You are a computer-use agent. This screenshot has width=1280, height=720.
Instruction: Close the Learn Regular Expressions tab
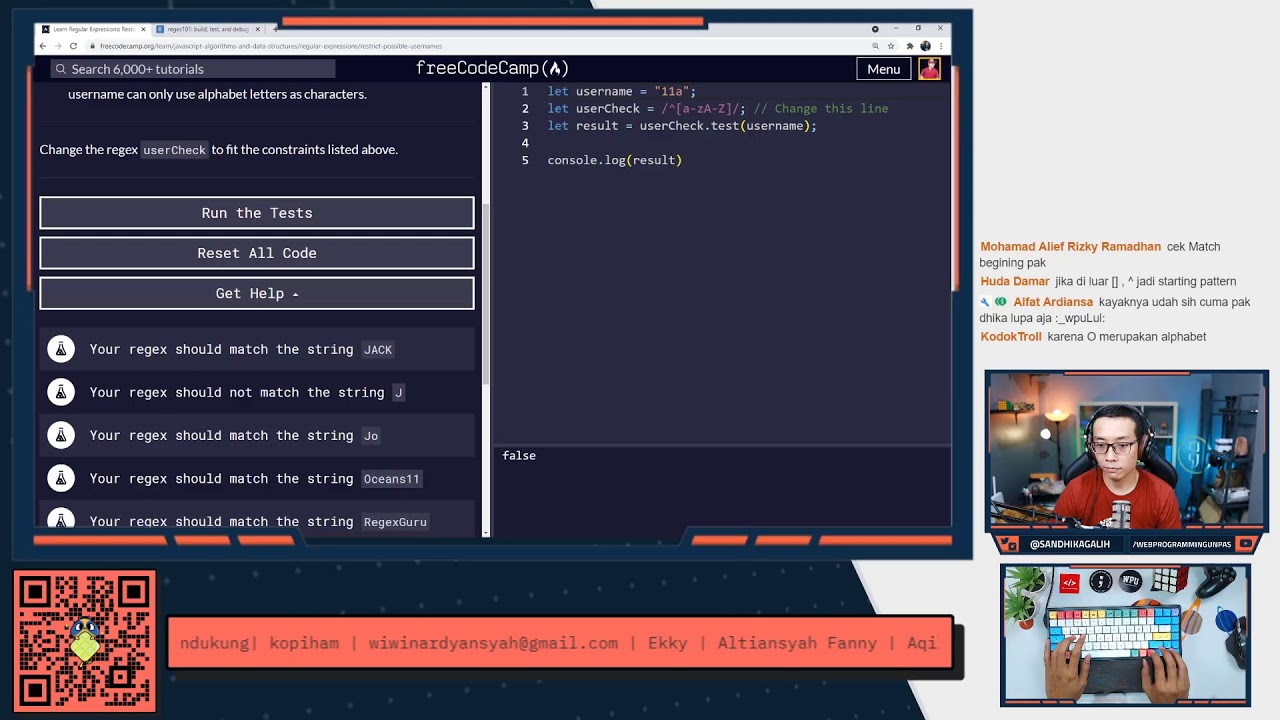point(143,29)
